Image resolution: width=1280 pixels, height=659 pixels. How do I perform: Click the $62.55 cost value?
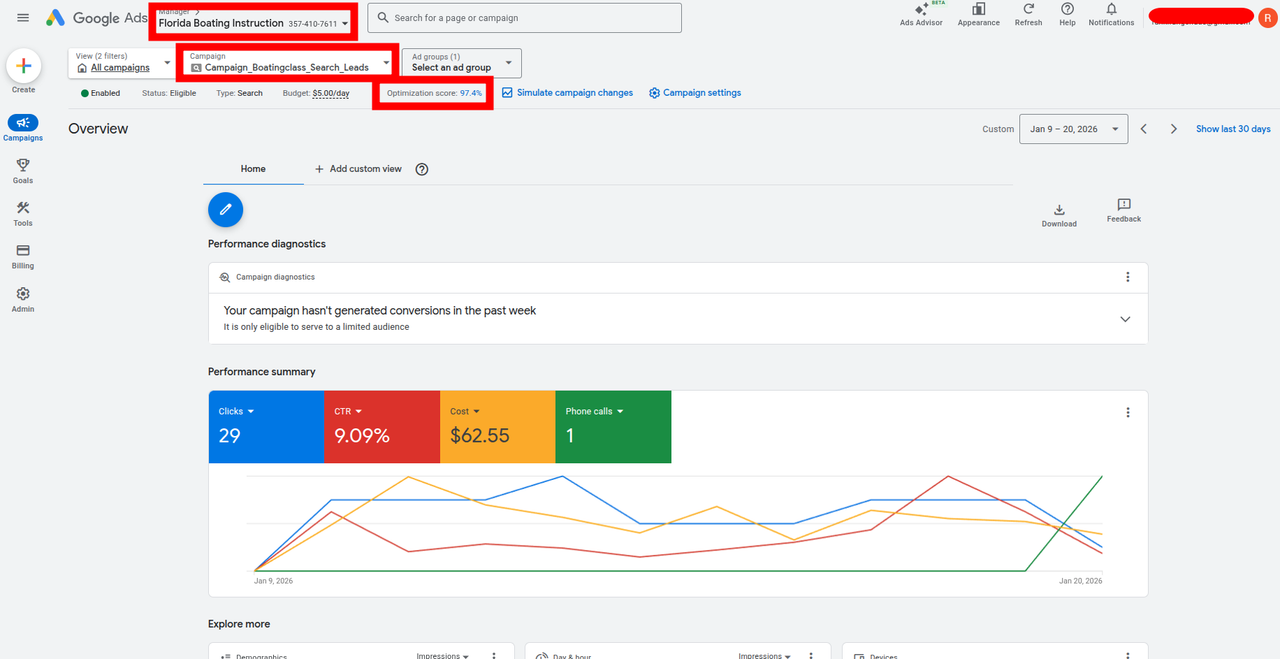pyautogui.click(x=480, y=436)
